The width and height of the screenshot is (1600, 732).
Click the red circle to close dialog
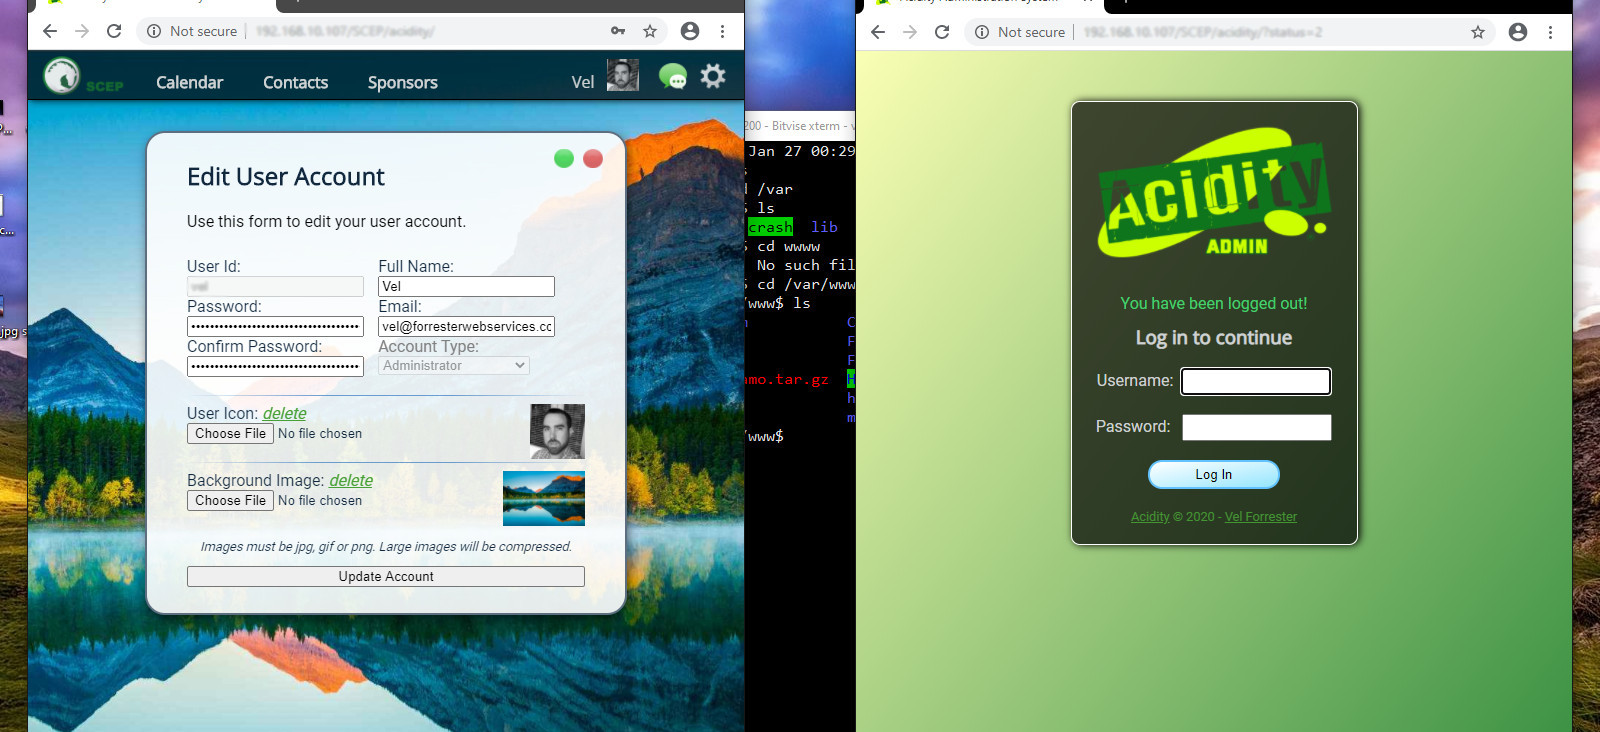pos(593,158)
